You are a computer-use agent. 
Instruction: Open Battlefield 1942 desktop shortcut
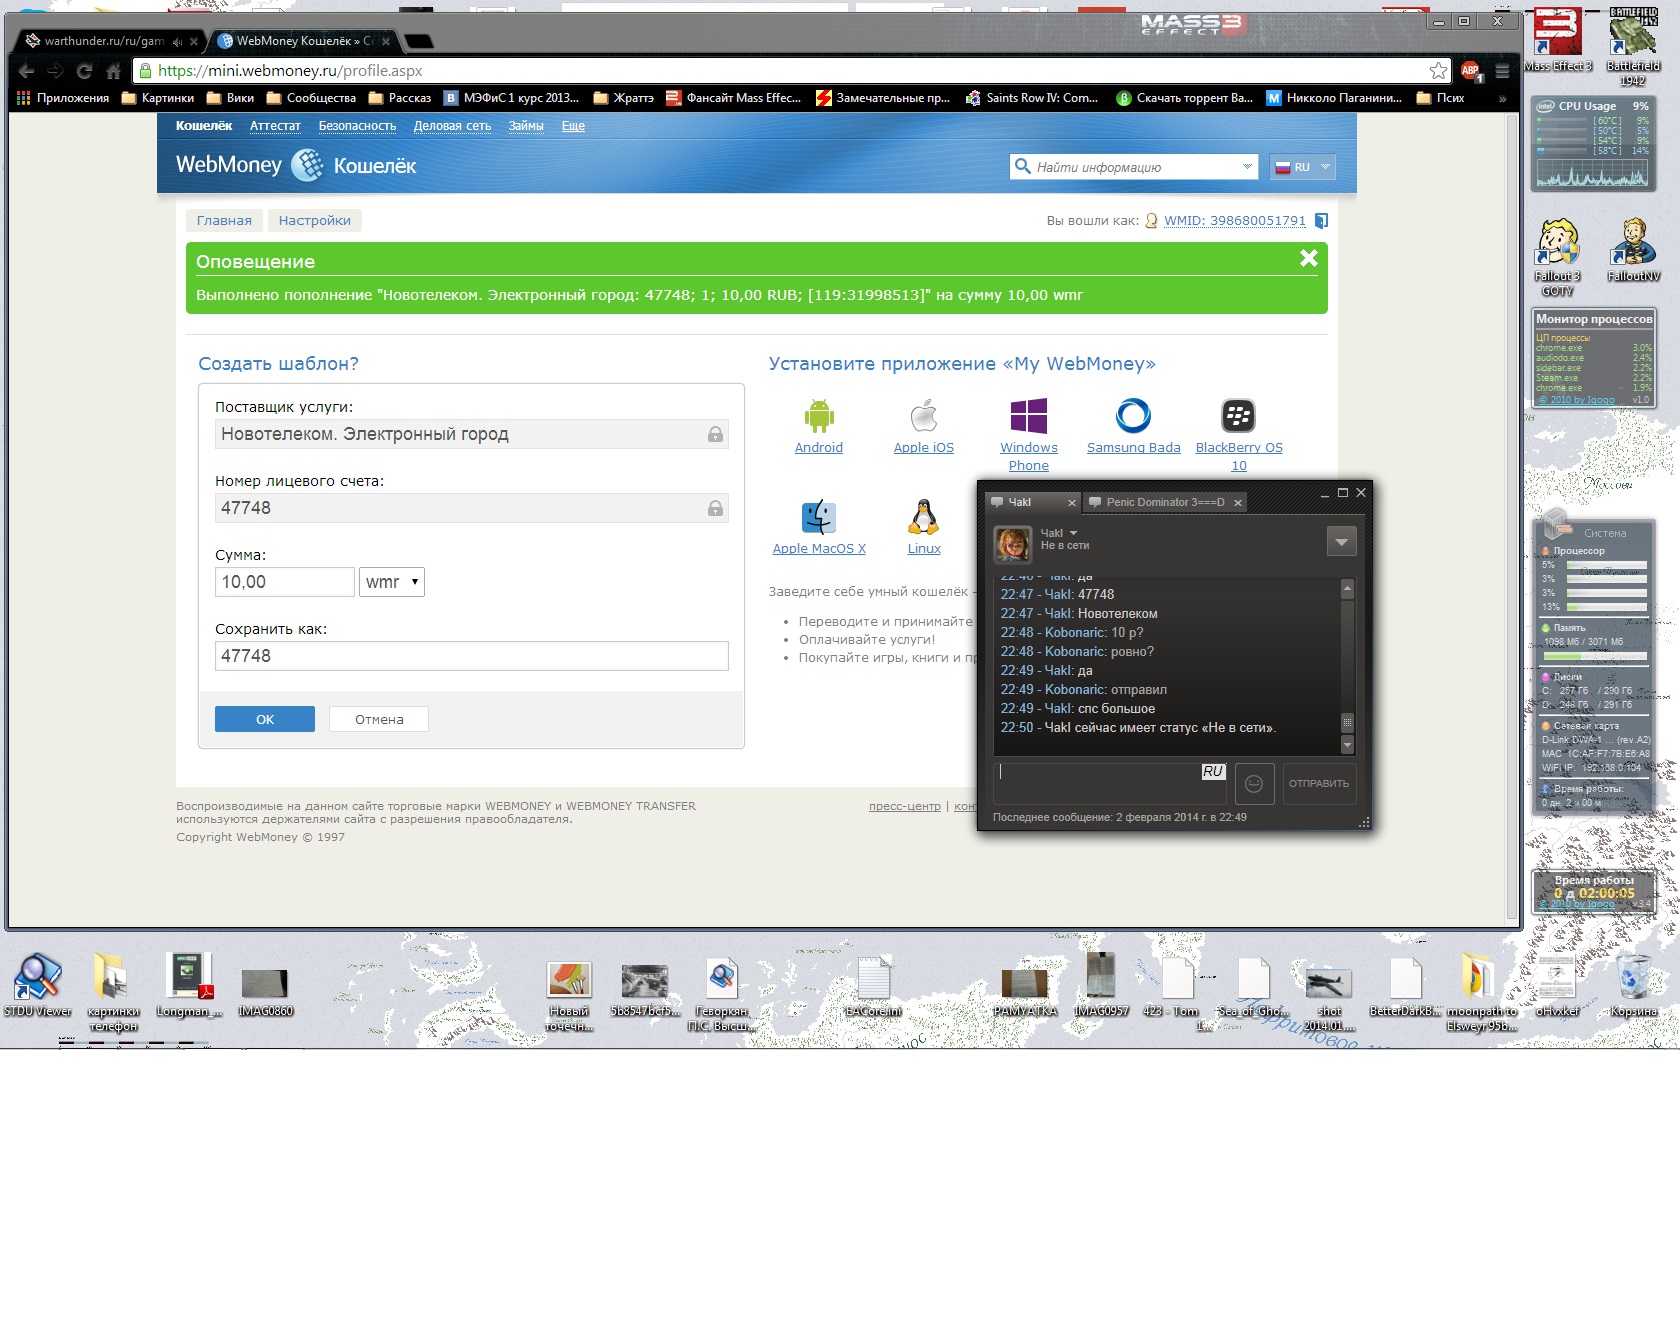point(1633,46)
